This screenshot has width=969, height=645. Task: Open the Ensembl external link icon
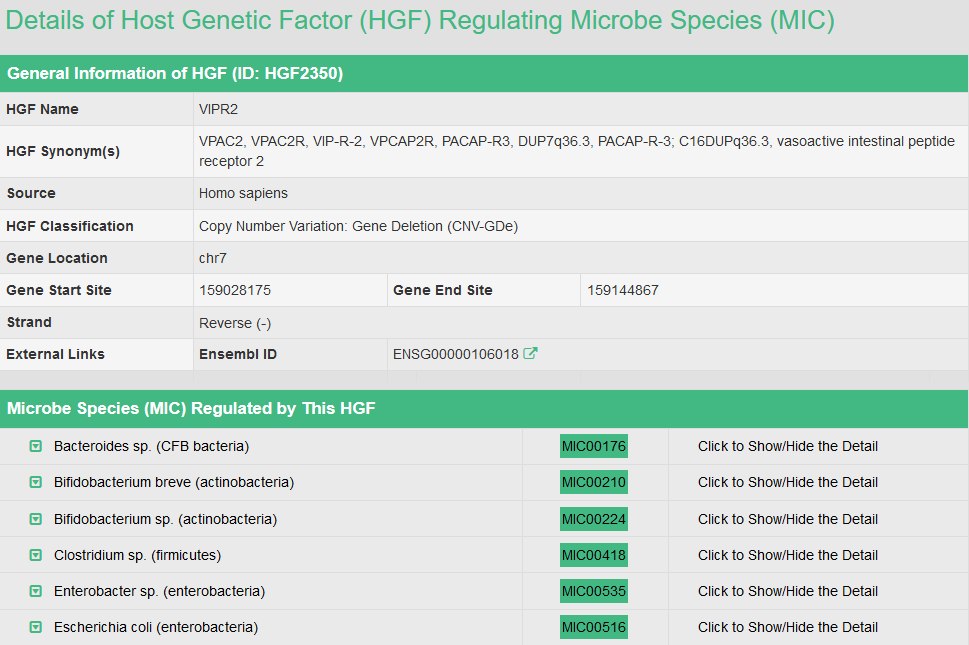[531, 353]
